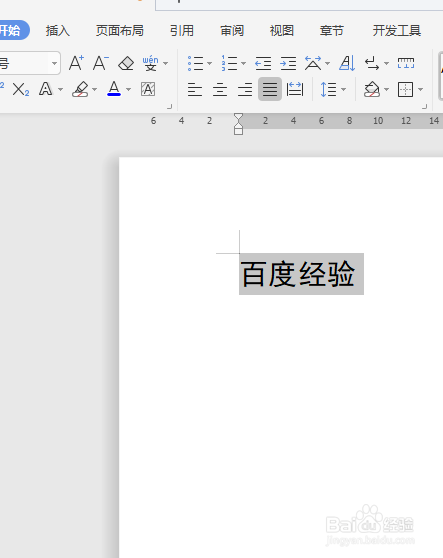Apply subscript X₂ formatting
The image size is (443, 558).
pyautogui.click(x=21, y=89)
